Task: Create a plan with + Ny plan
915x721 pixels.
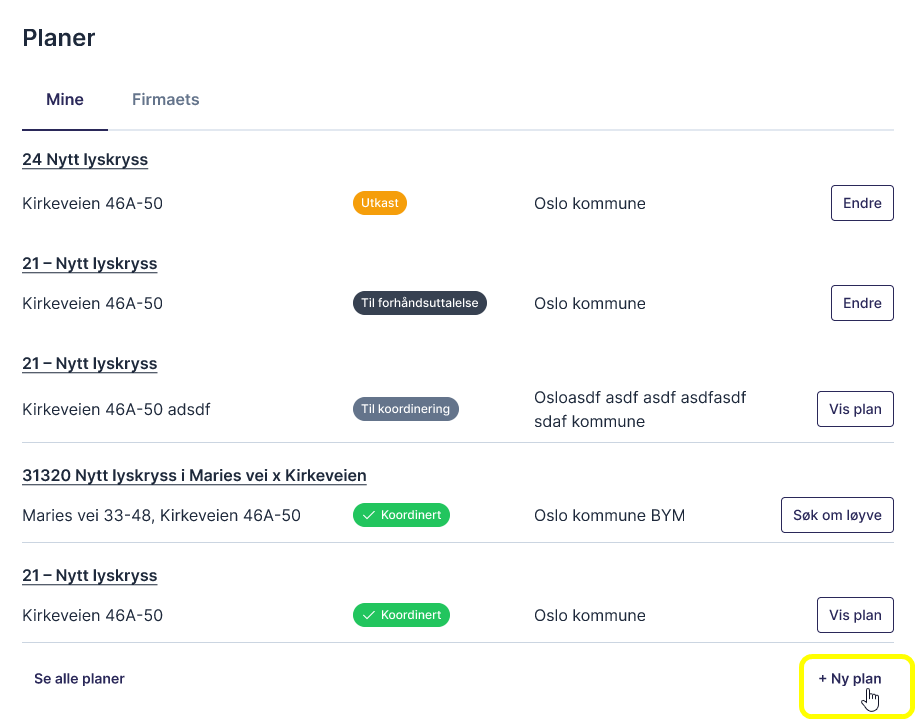Action: click(849, 679)
